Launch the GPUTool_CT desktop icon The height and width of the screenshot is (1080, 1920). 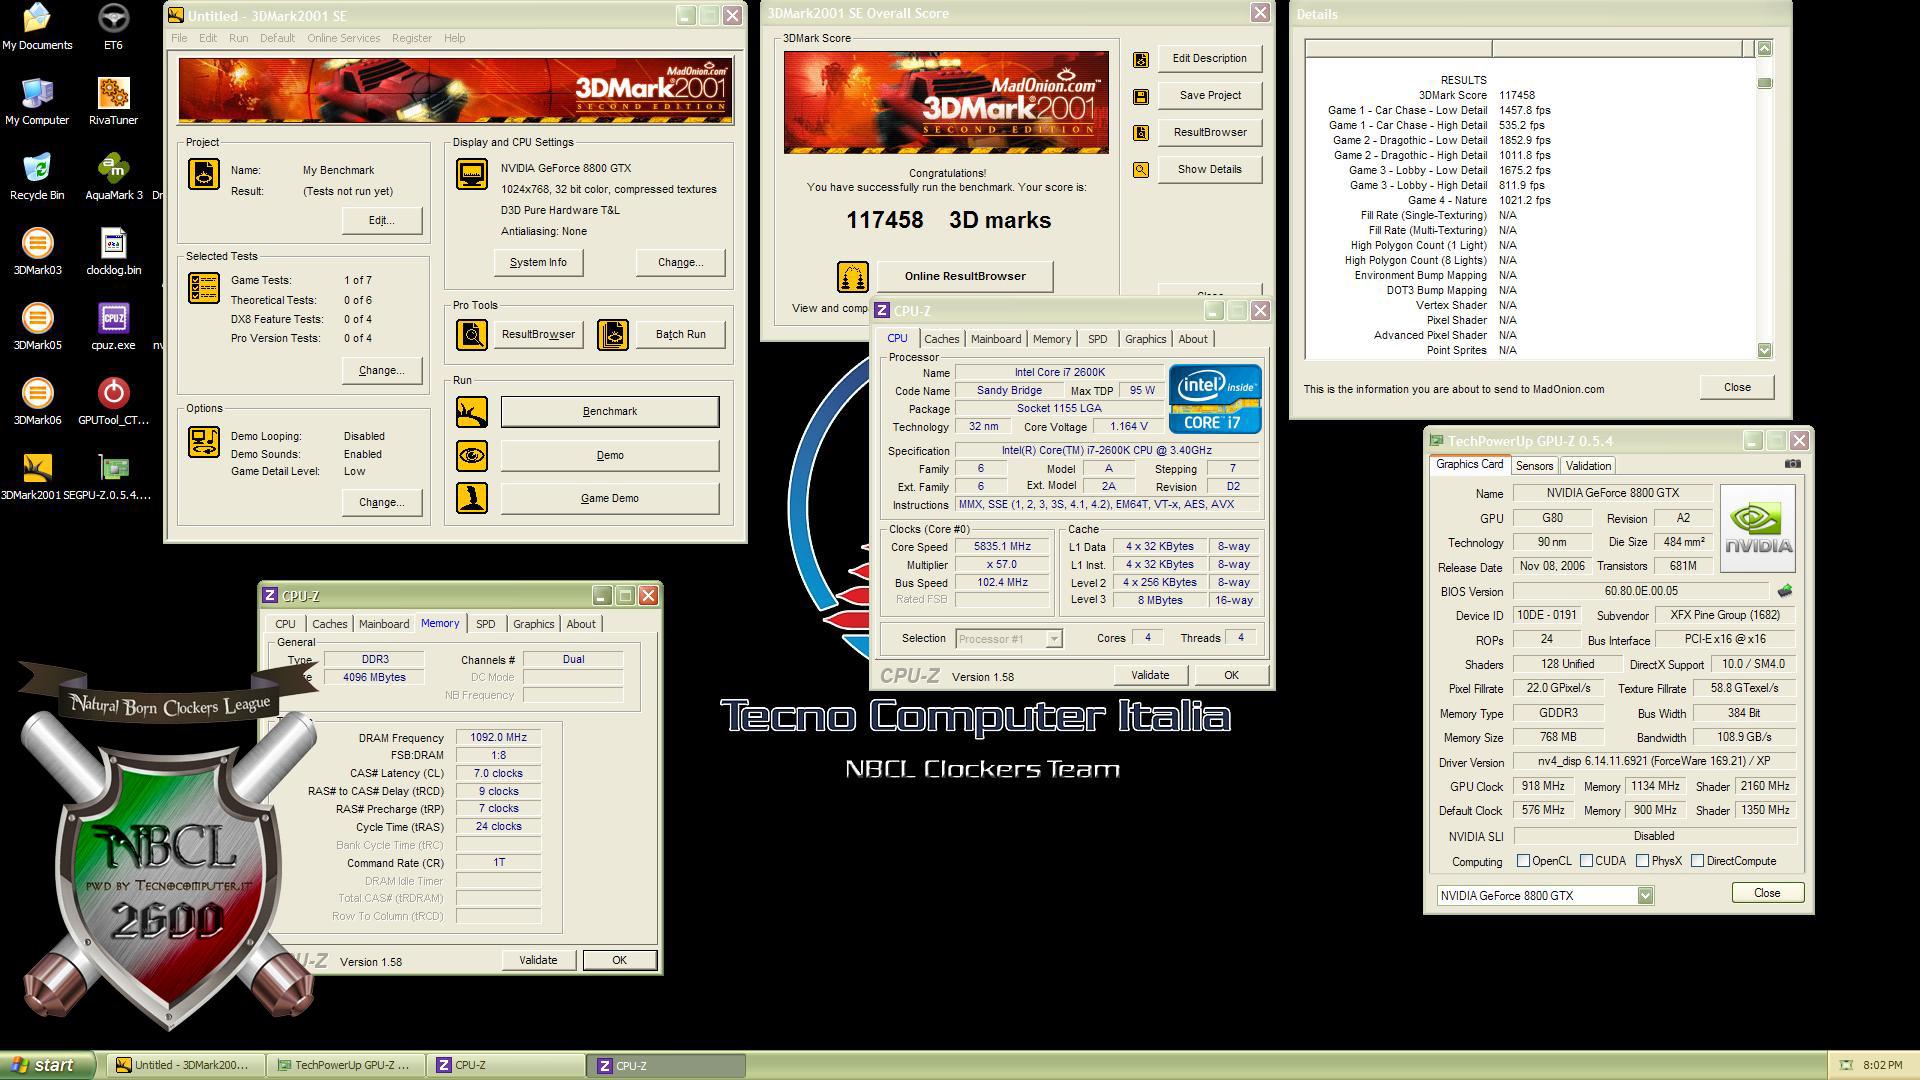[113, 403]
